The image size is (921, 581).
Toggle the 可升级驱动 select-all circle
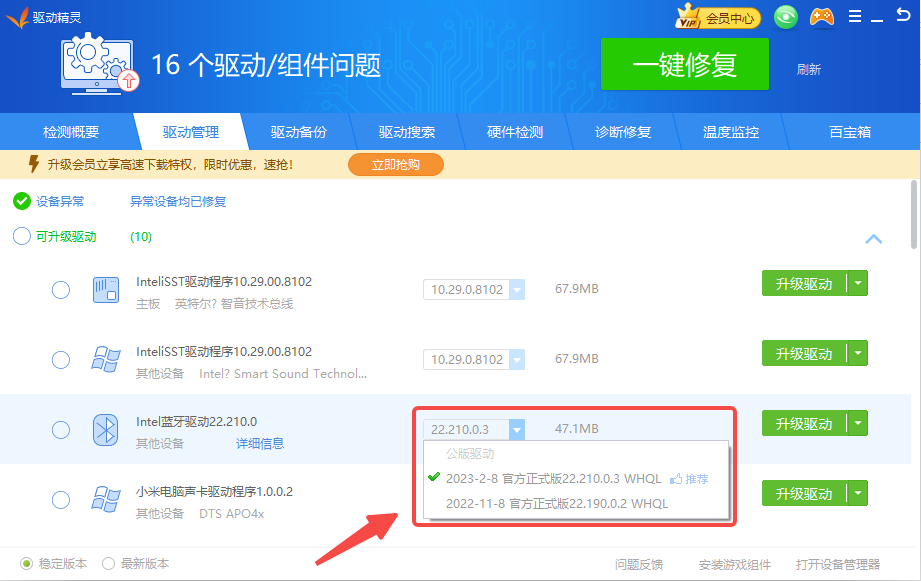tap(22, 237)
